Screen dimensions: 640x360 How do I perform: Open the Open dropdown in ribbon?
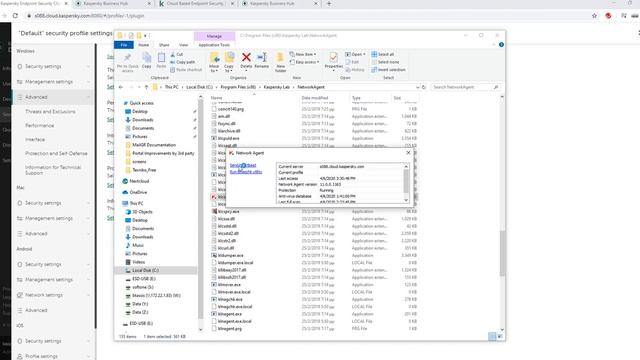(355, 54)
